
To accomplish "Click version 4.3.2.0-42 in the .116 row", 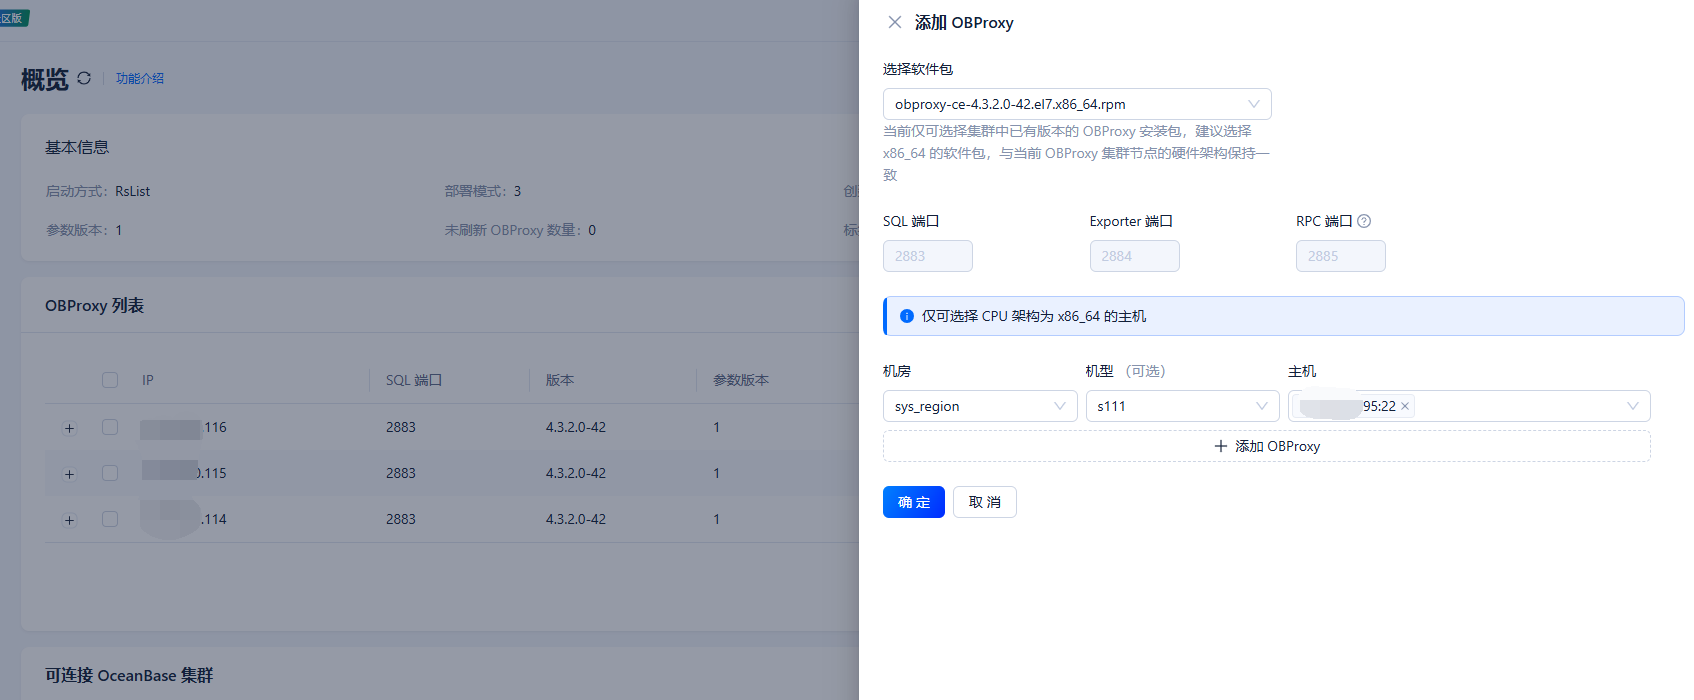I will click(x=576, y=427).
